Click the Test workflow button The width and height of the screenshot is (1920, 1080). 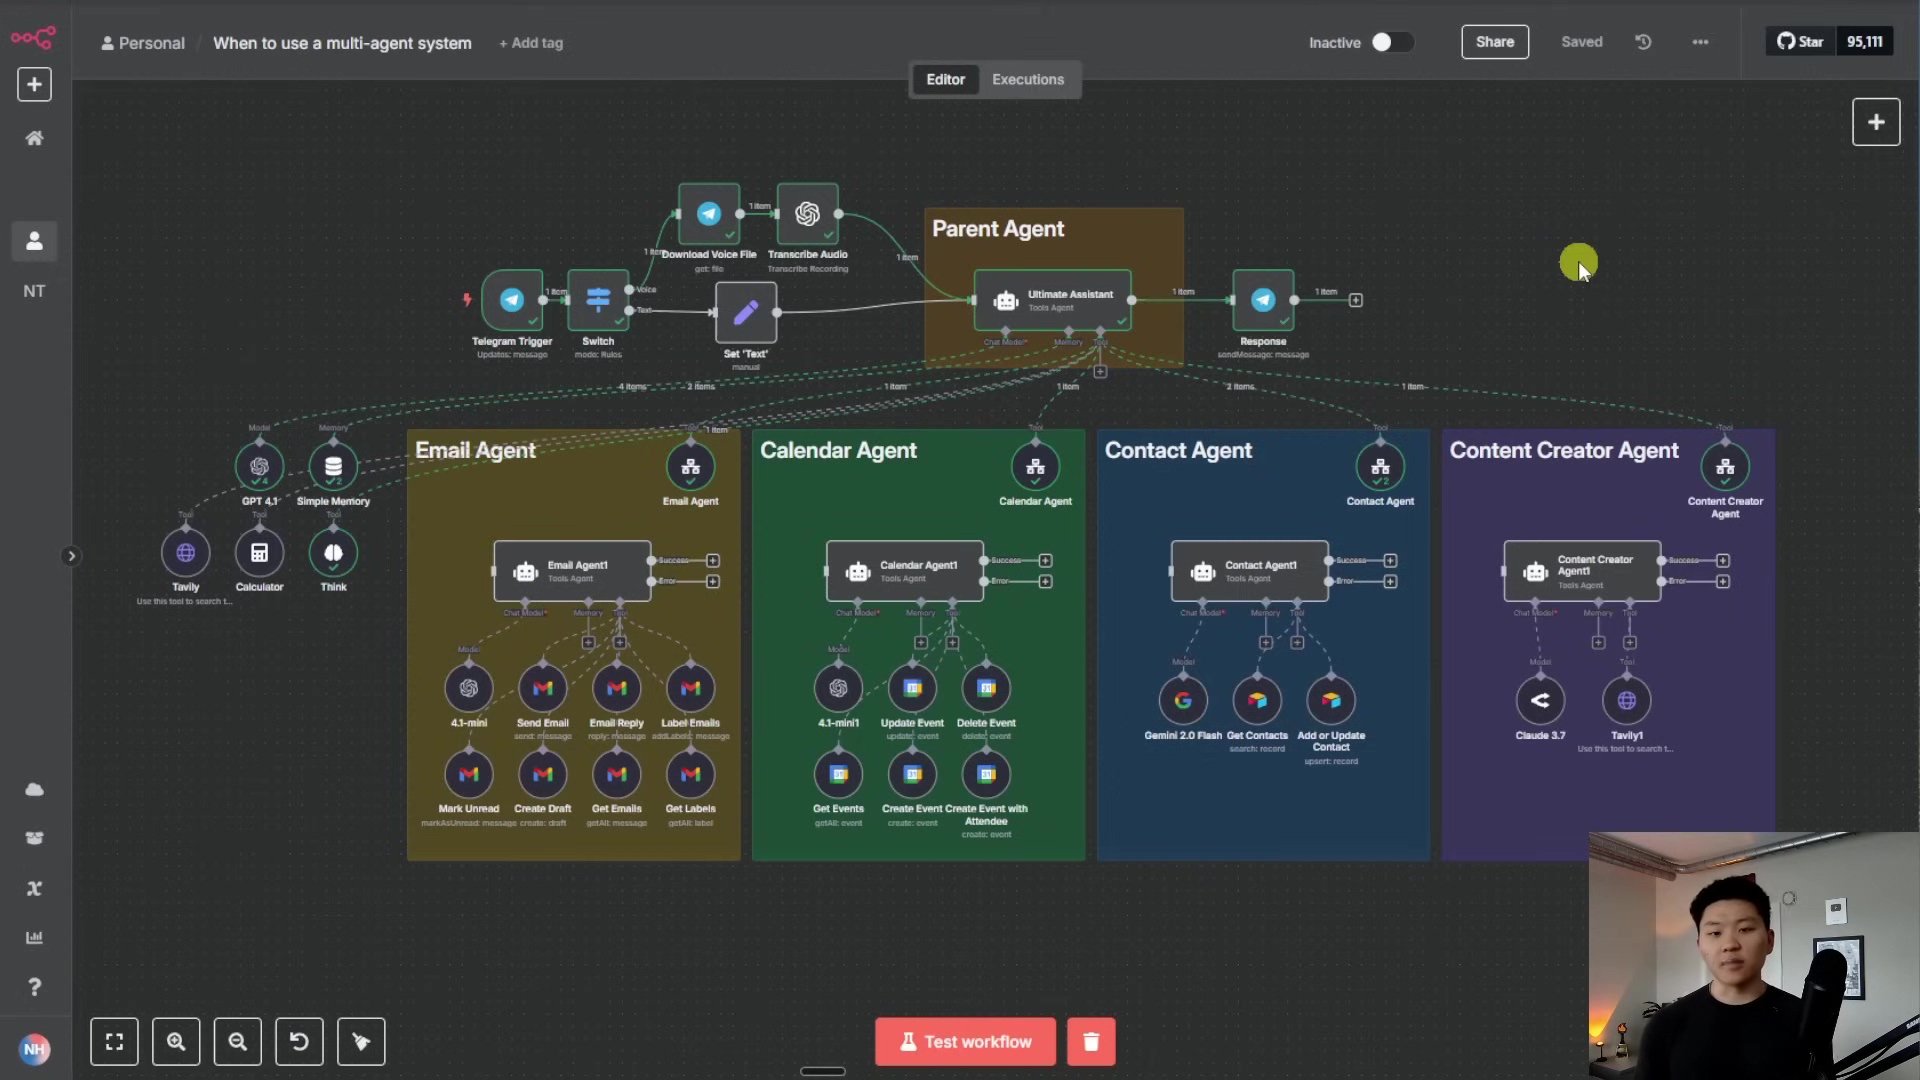pos(965,1042)
